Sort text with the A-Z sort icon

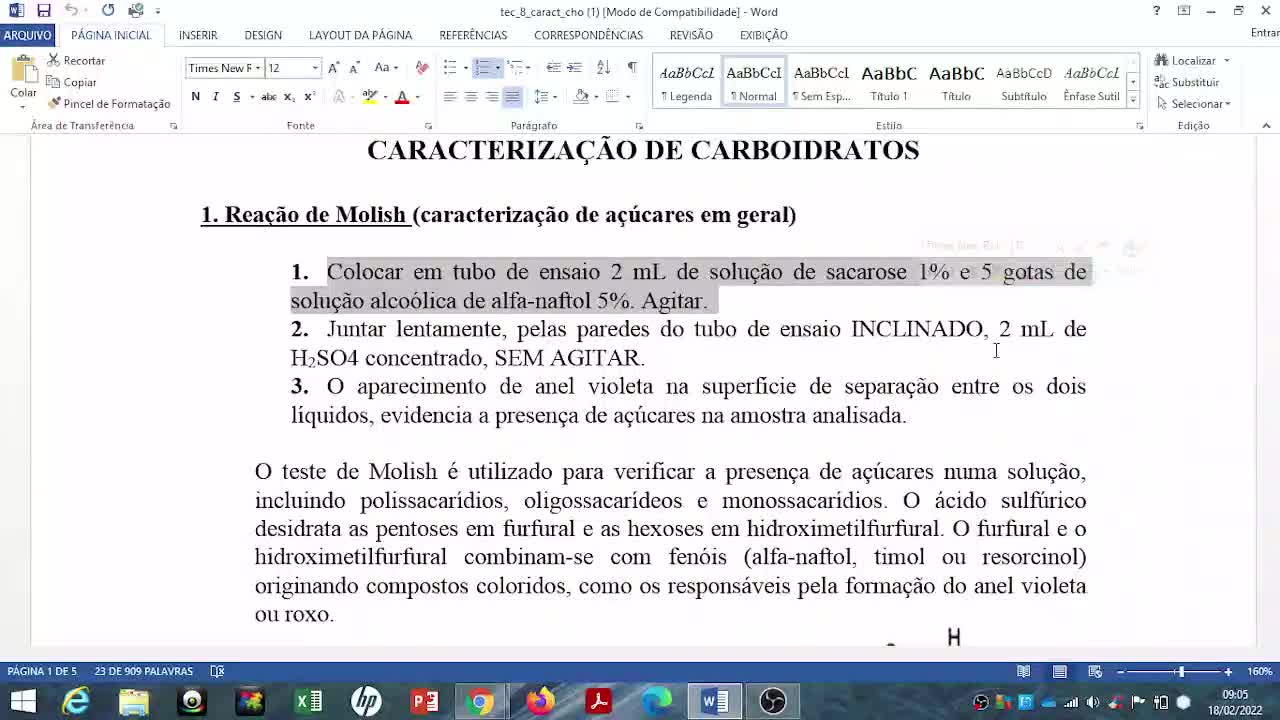pos(603,68)
